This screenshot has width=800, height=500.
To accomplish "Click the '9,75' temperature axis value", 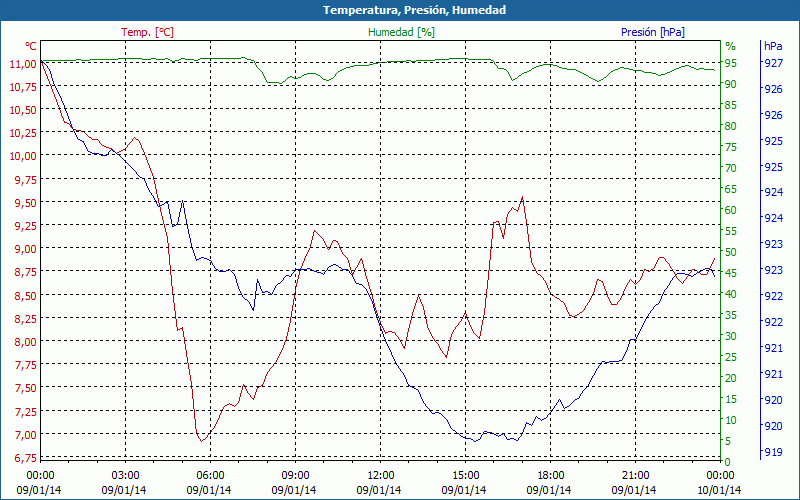I will (26, 180).
